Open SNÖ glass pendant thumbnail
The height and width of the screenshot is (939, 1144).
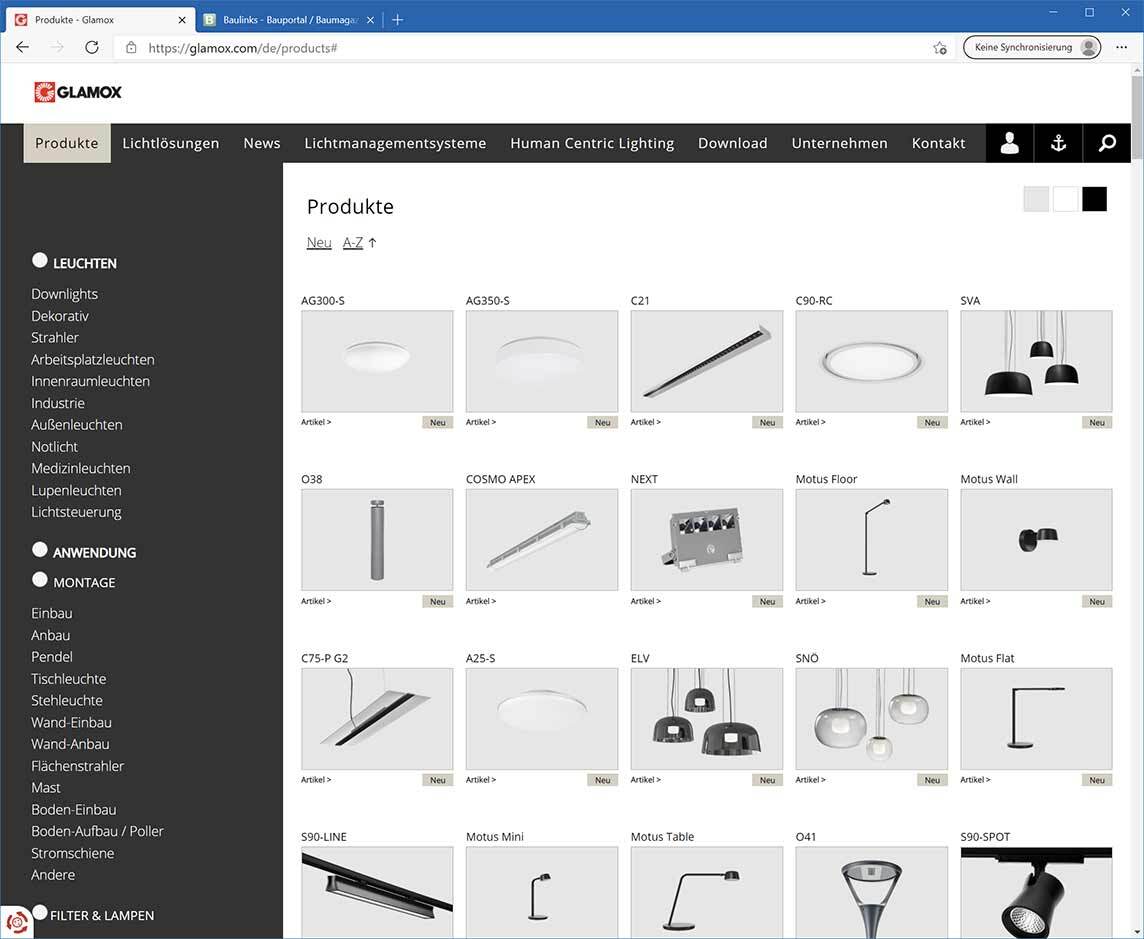871,719
